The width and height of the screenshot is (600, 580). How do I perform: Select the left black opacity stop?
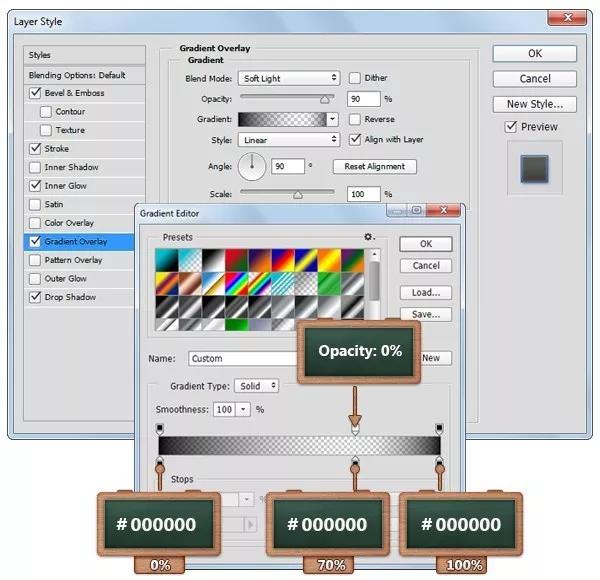pyautogui.click(x=160, y=429)
